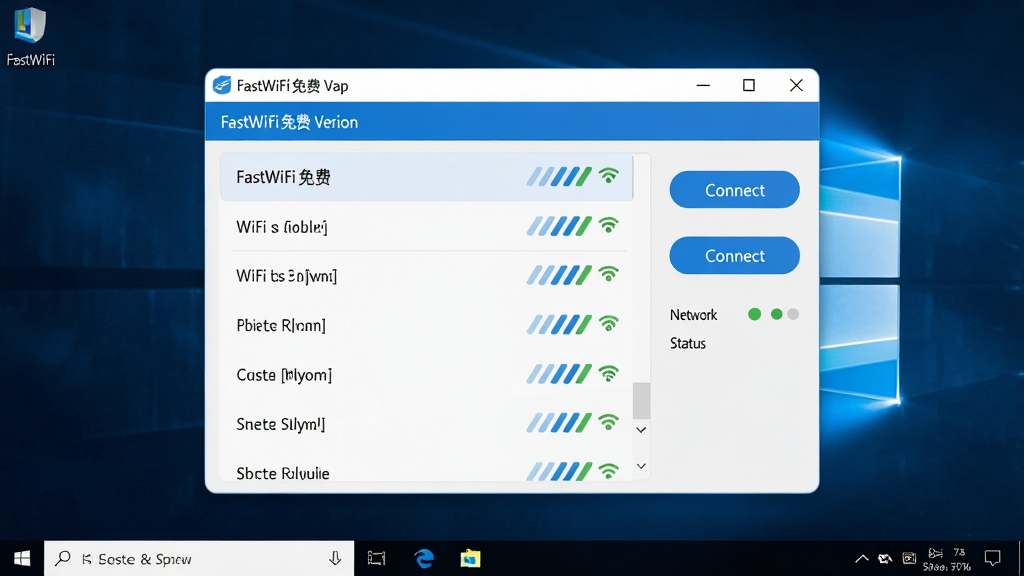Click the lower Connect button

[734, 255]
